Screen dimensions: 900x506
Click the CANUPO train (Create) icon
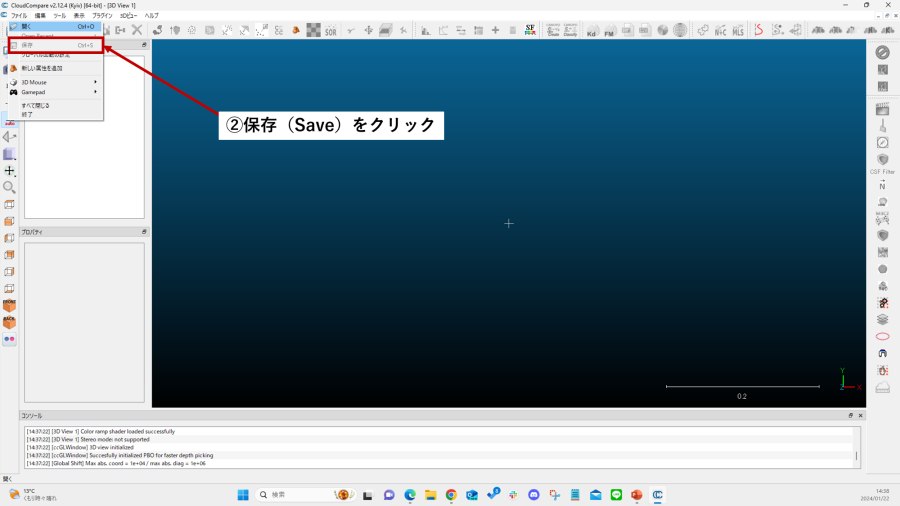click(x=553, y=30)
